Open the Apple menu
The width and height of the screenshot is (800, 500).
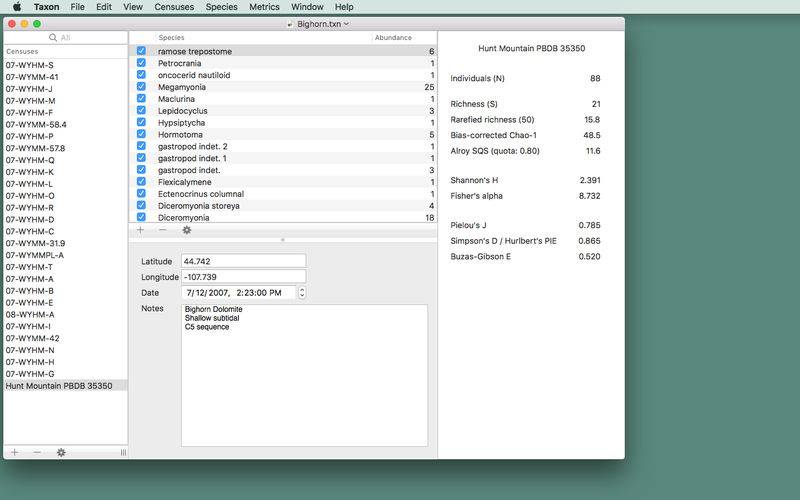pos(17,7)
